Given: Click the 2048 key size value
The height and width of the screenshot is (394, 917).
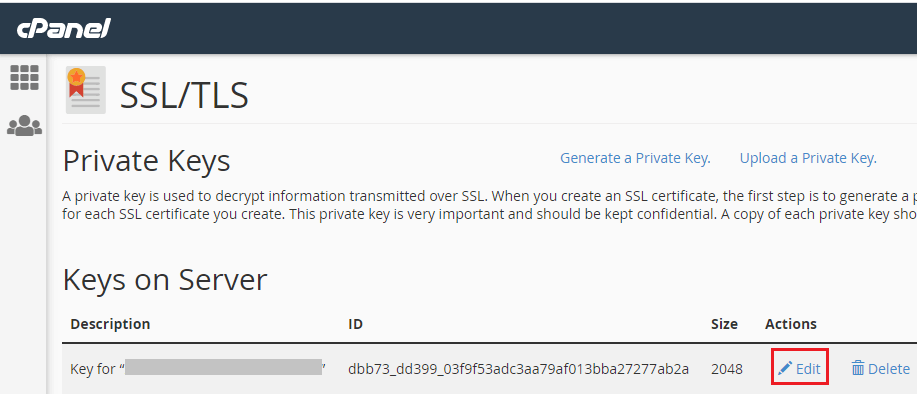Looking at the screenshot, I should click(x=727, y=369).
